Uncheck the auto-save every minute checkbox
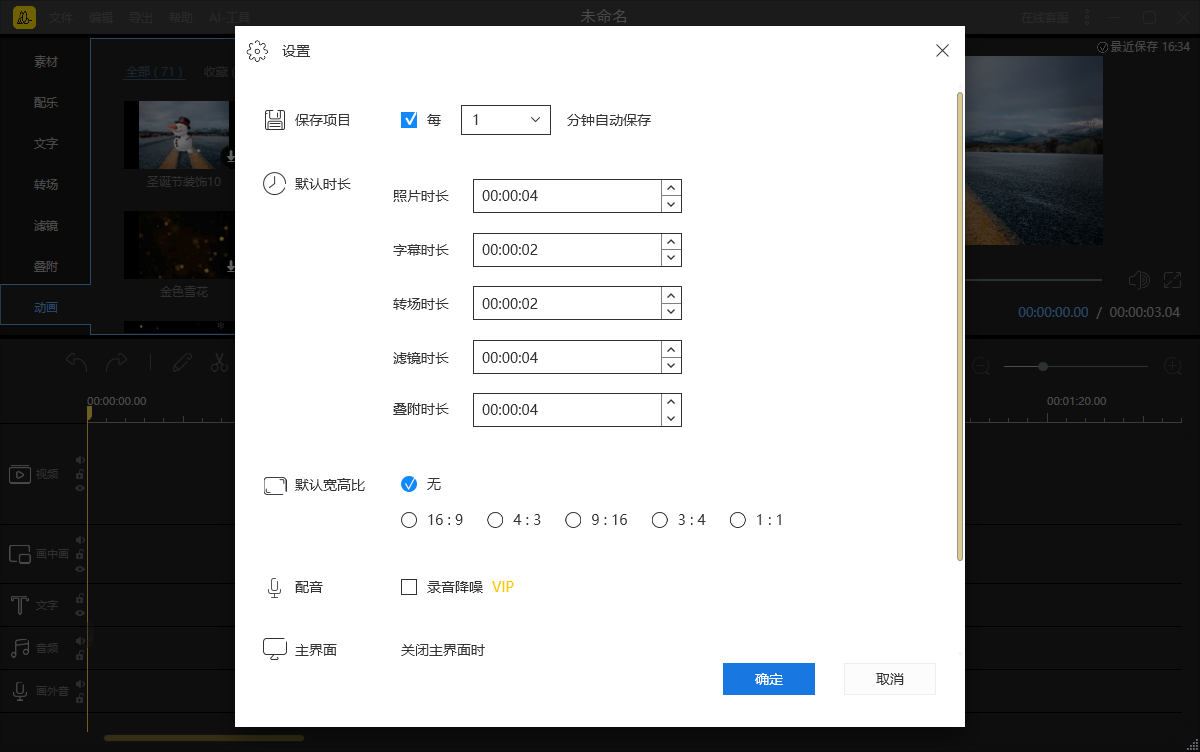The image size is (1200, 752). click(x=409, y=119)
